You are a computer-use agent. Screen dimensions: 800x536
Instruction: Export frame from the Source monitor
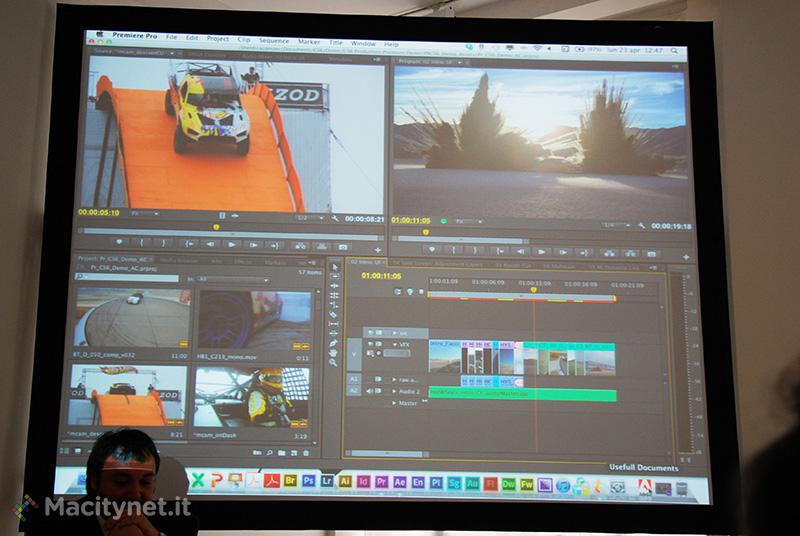coord(343,247)
